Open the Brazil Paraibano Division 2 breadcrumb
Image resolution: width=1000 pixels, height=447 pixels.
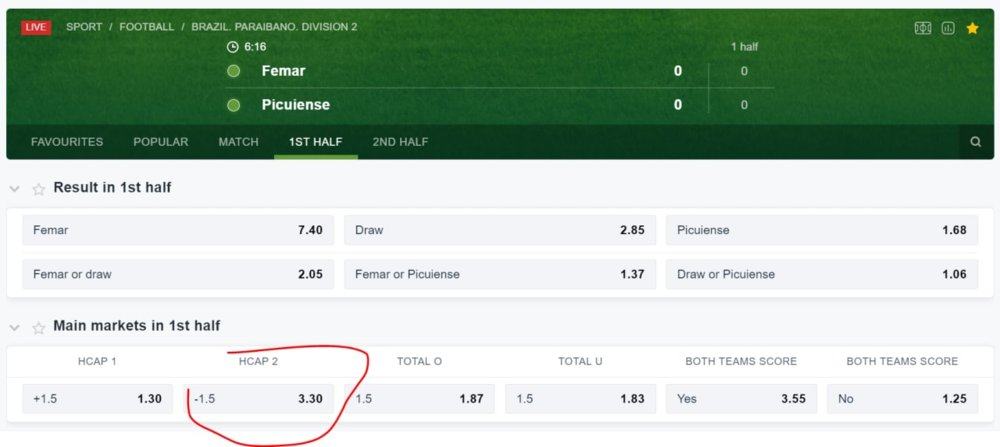(x=274, y=27)
